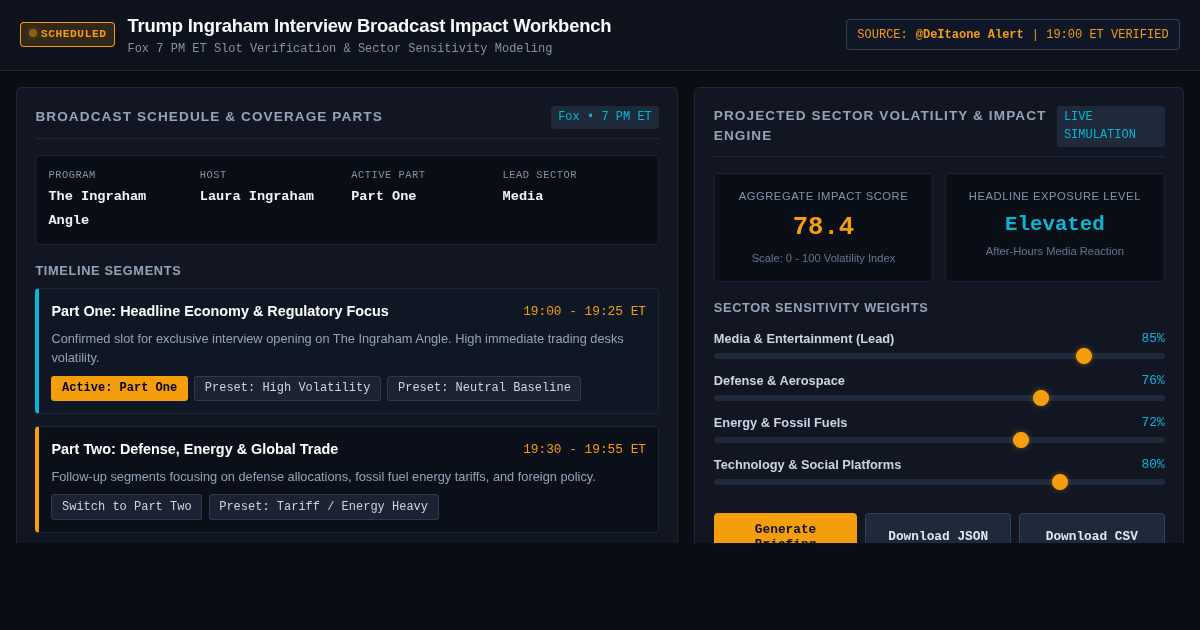Click the Elevated exposure level value

pos(1054,224)
